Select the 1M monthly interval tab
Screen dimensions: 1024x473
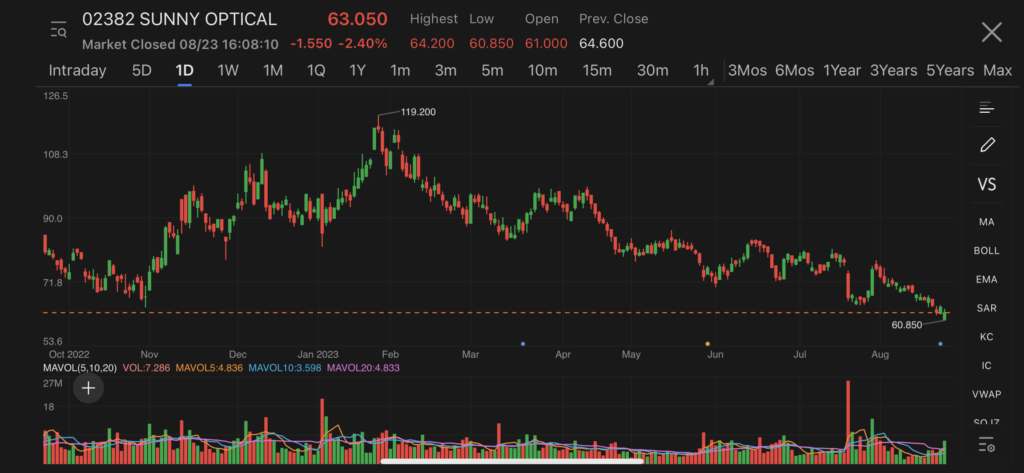pyautogui.click(x=272, y=71)
